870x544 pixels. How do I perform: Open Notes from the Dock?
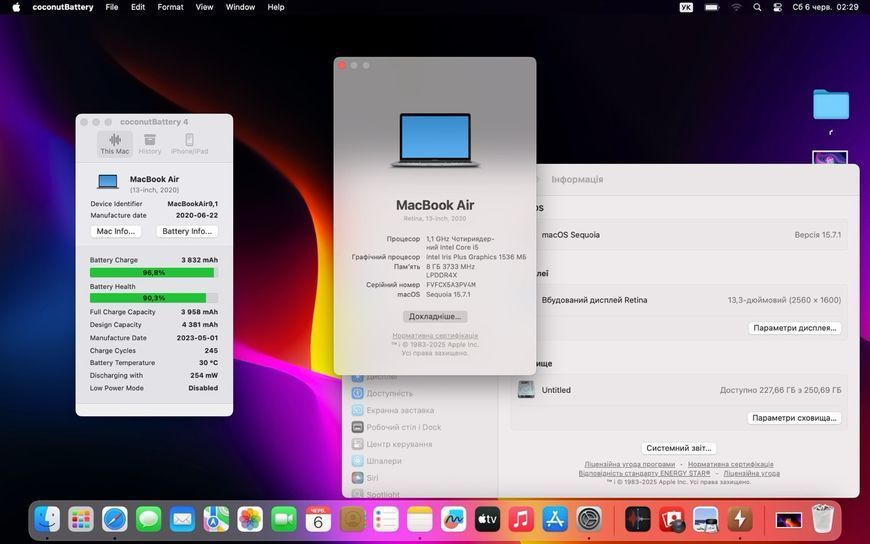419,520
